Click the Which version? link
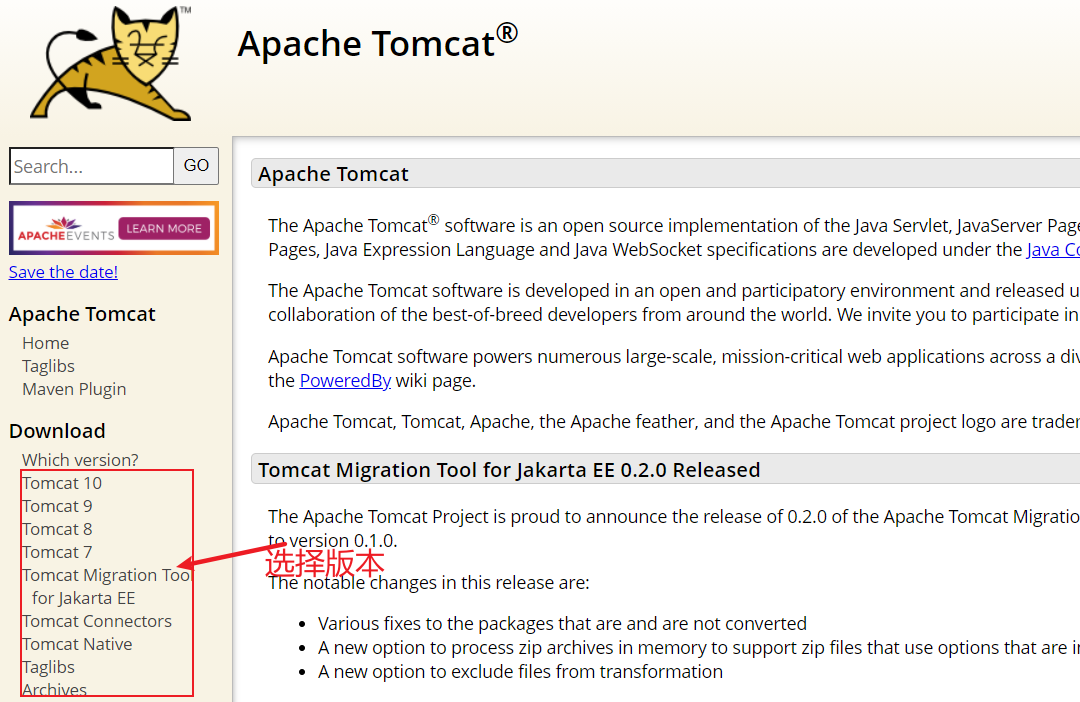 (80, 460)
